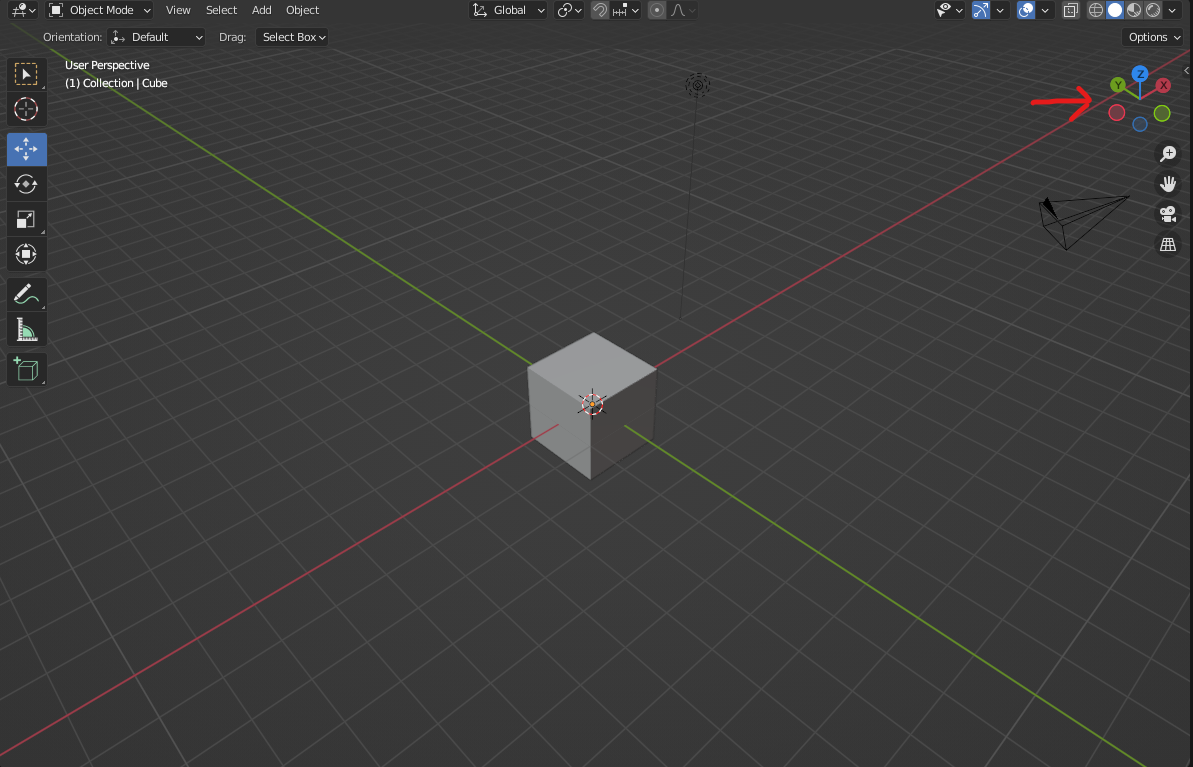The image size is (1193, 767).
Task: Open the Select menu
Action: (221, 10)
